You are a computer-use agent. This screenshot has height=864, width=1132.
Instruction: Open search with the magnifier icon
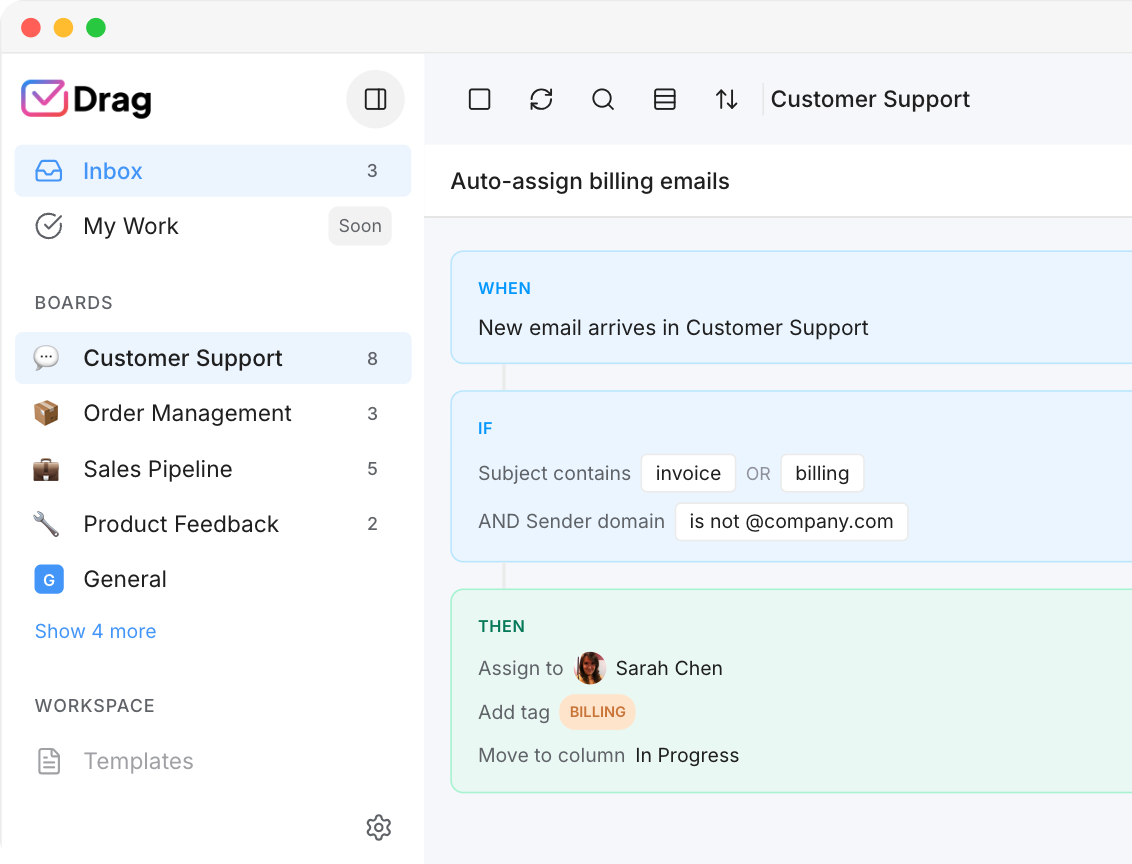point(603,99)
